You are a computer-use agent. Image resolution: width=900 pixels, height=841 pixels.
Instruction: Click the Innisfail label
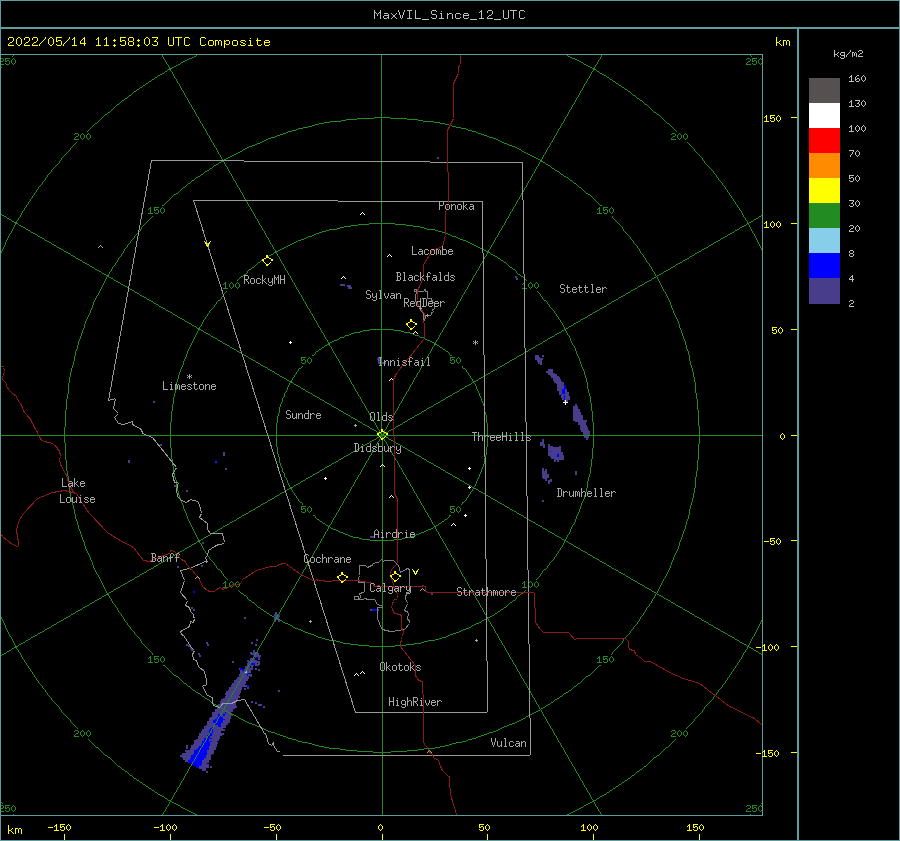tap(404, 362)
